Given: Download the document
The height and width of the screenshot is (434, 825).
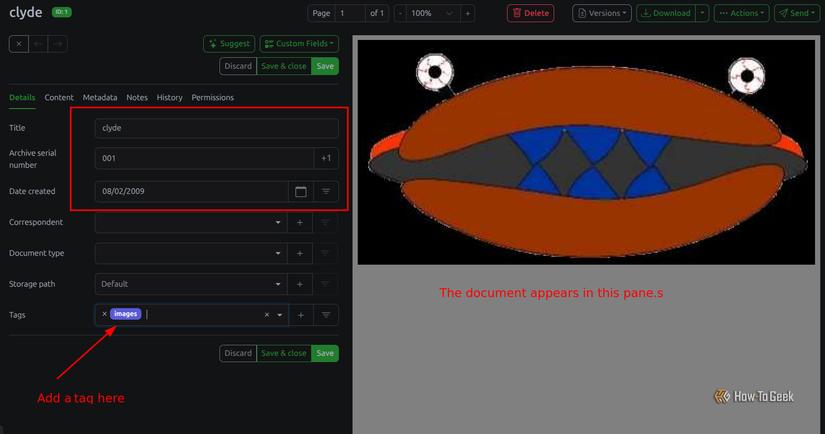Looking at the screenshot, I should click(x=666, y=13).
